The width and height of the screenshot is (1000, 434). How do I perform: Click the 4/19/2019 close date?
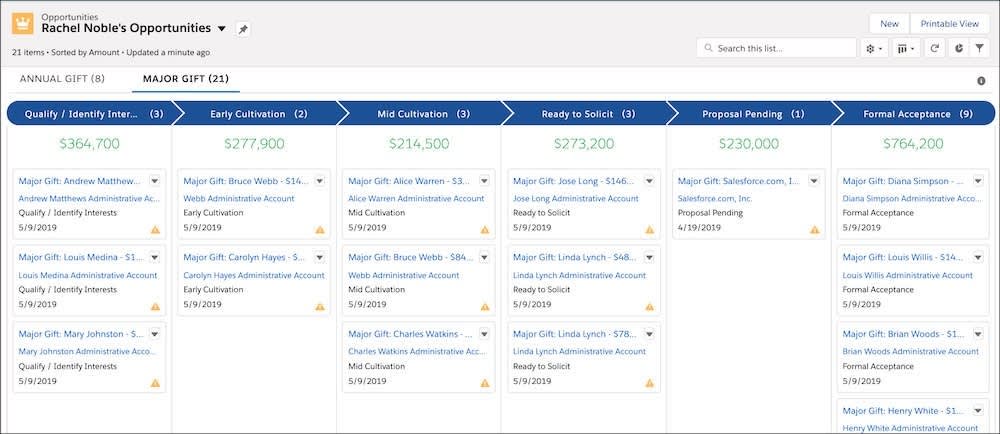(699, 228)
